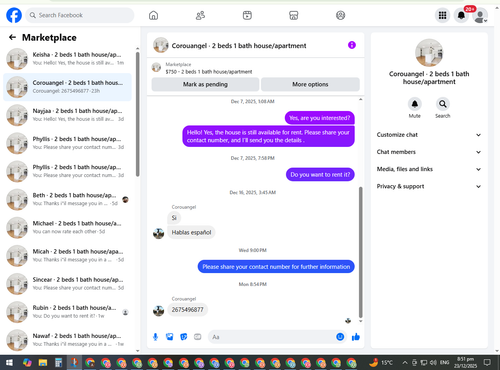Open the Groups icon in top navigation
The width and height of the screenshot is (500, 370).
coord(340,15)
